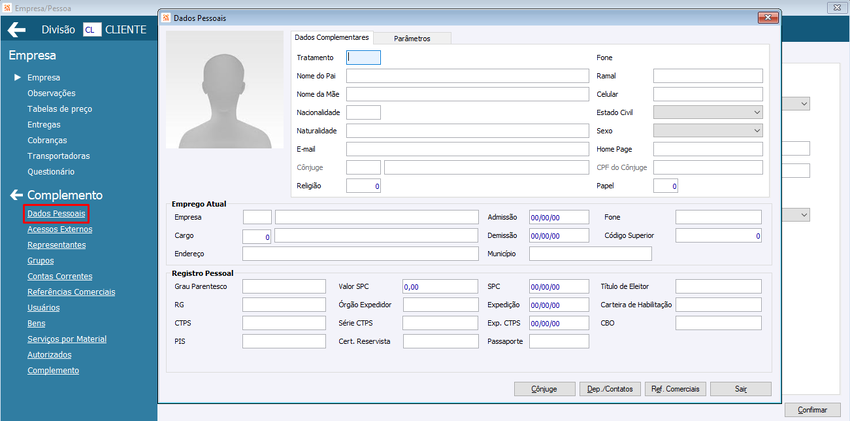Switch to the Parâmetros tab
The width and height of the screenshot is (850, 421).
tap(412, 38)
